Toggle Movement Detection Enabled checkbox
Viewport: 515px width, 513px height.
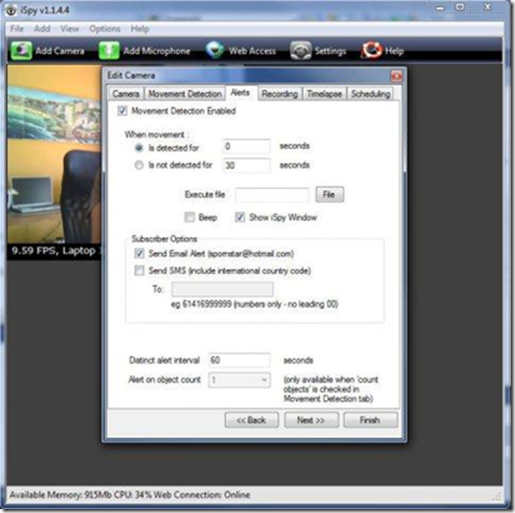[x=122, y=111]
